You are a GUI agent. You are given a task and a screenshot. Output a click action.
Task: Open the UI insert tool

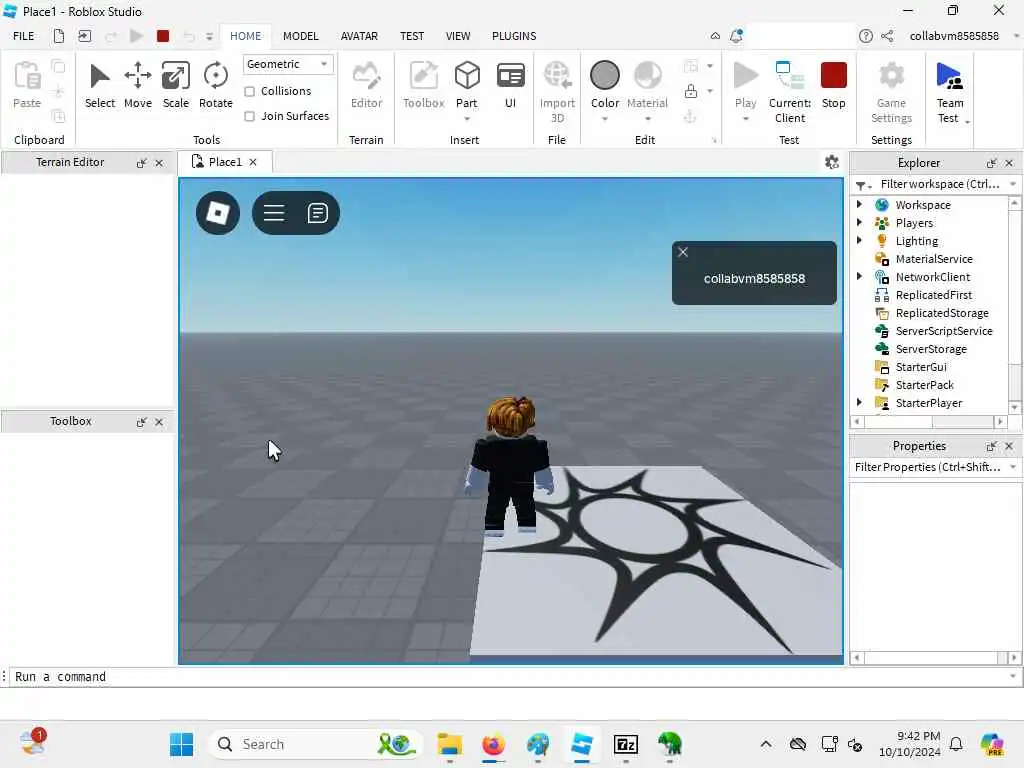pyautogui.click(x=510, y=85)
